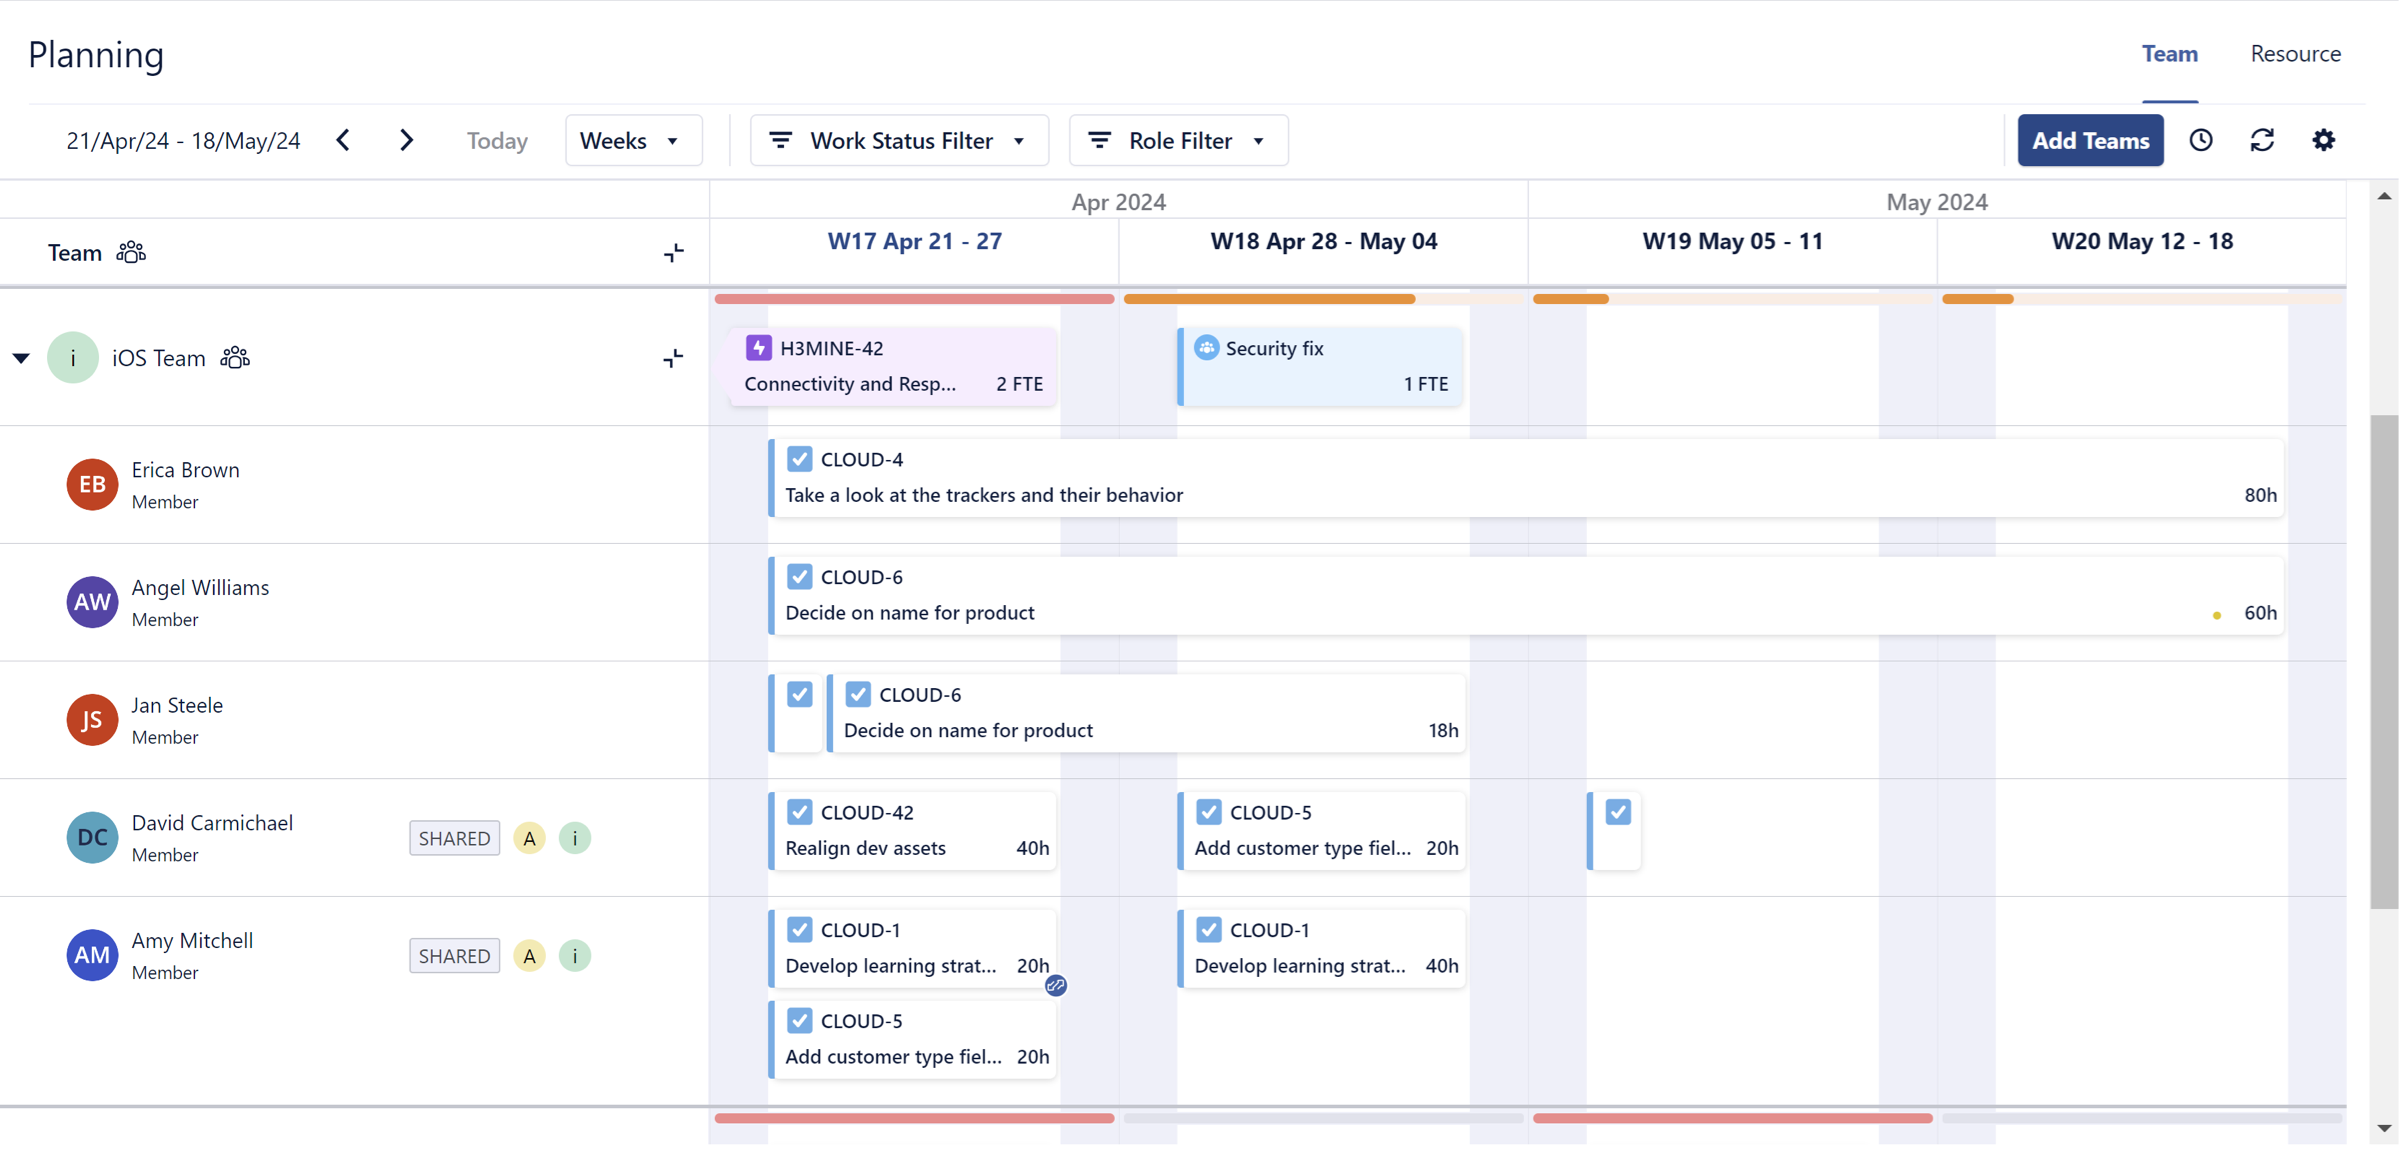Screen dimensions: 2400x1164
Task: Click the CLOUD-4 task checkbox
Action: (799, 459)
